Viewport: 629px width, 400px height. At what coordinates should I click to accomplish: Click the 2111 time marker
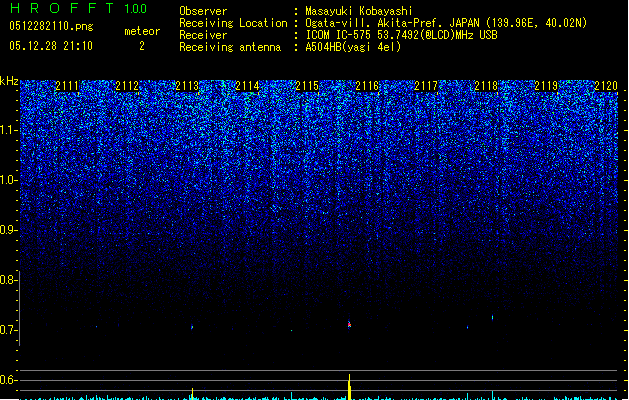[x=67, y=86]
